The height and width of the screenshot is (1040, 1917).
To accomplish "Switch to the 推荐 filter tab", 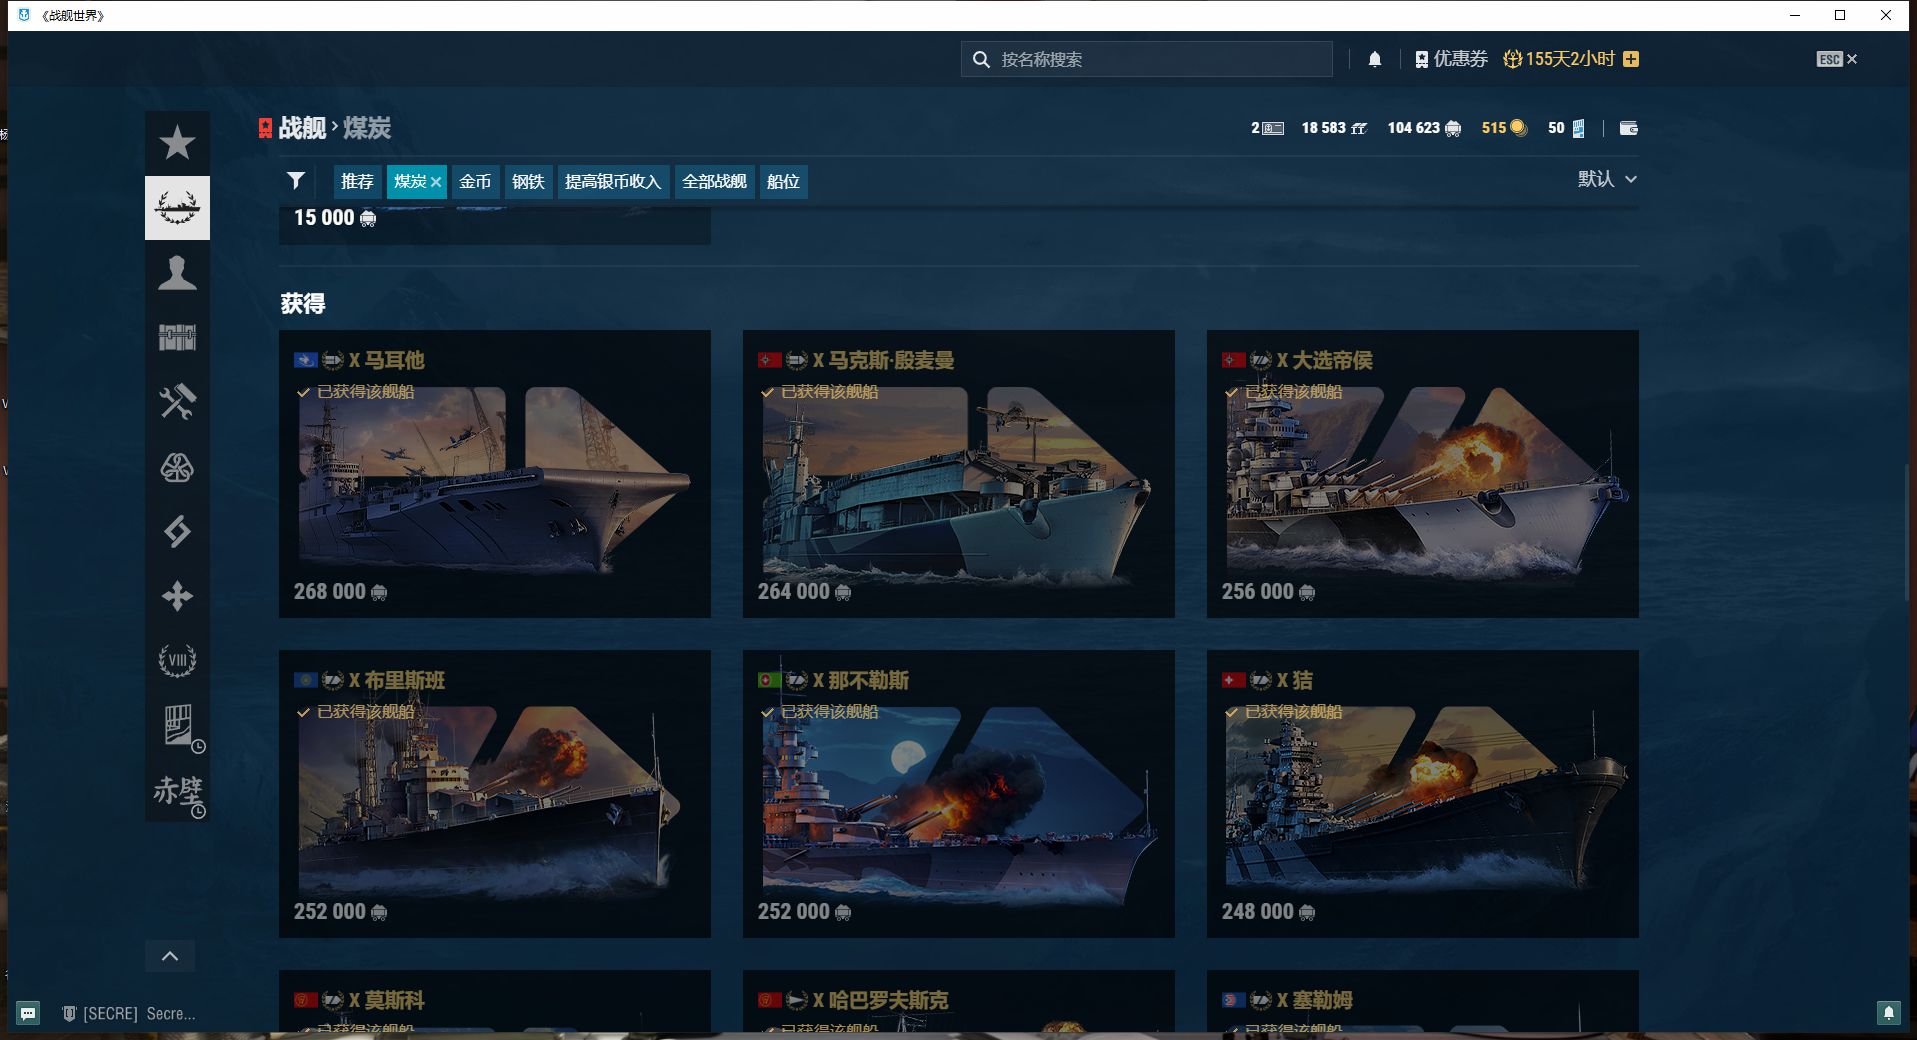I will coord(357,181).
